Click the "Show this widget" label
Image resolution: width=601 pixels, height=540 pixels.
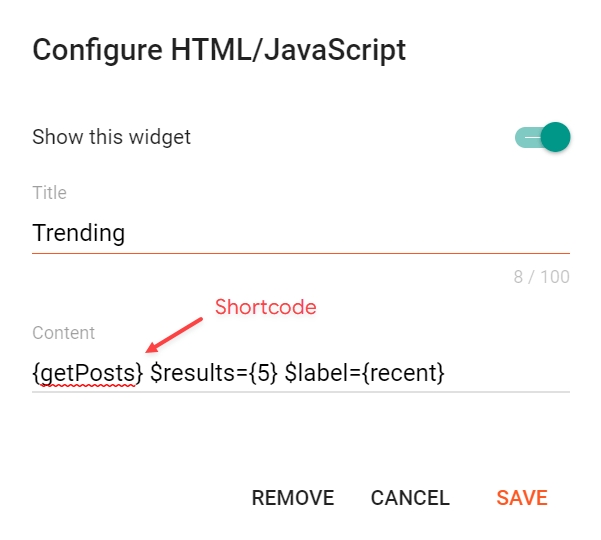[111, 137]
